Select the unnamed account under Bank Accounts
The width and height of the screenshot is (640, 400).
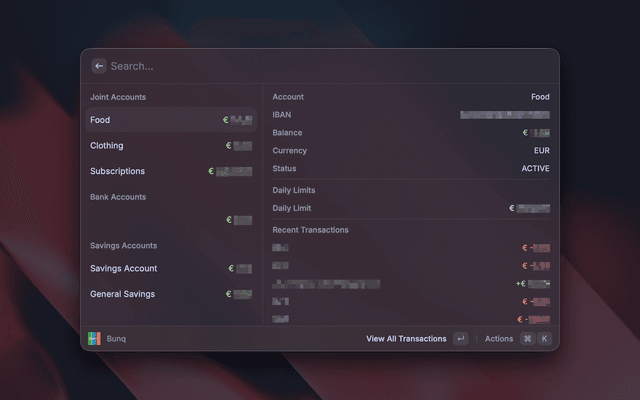point(170,220)
